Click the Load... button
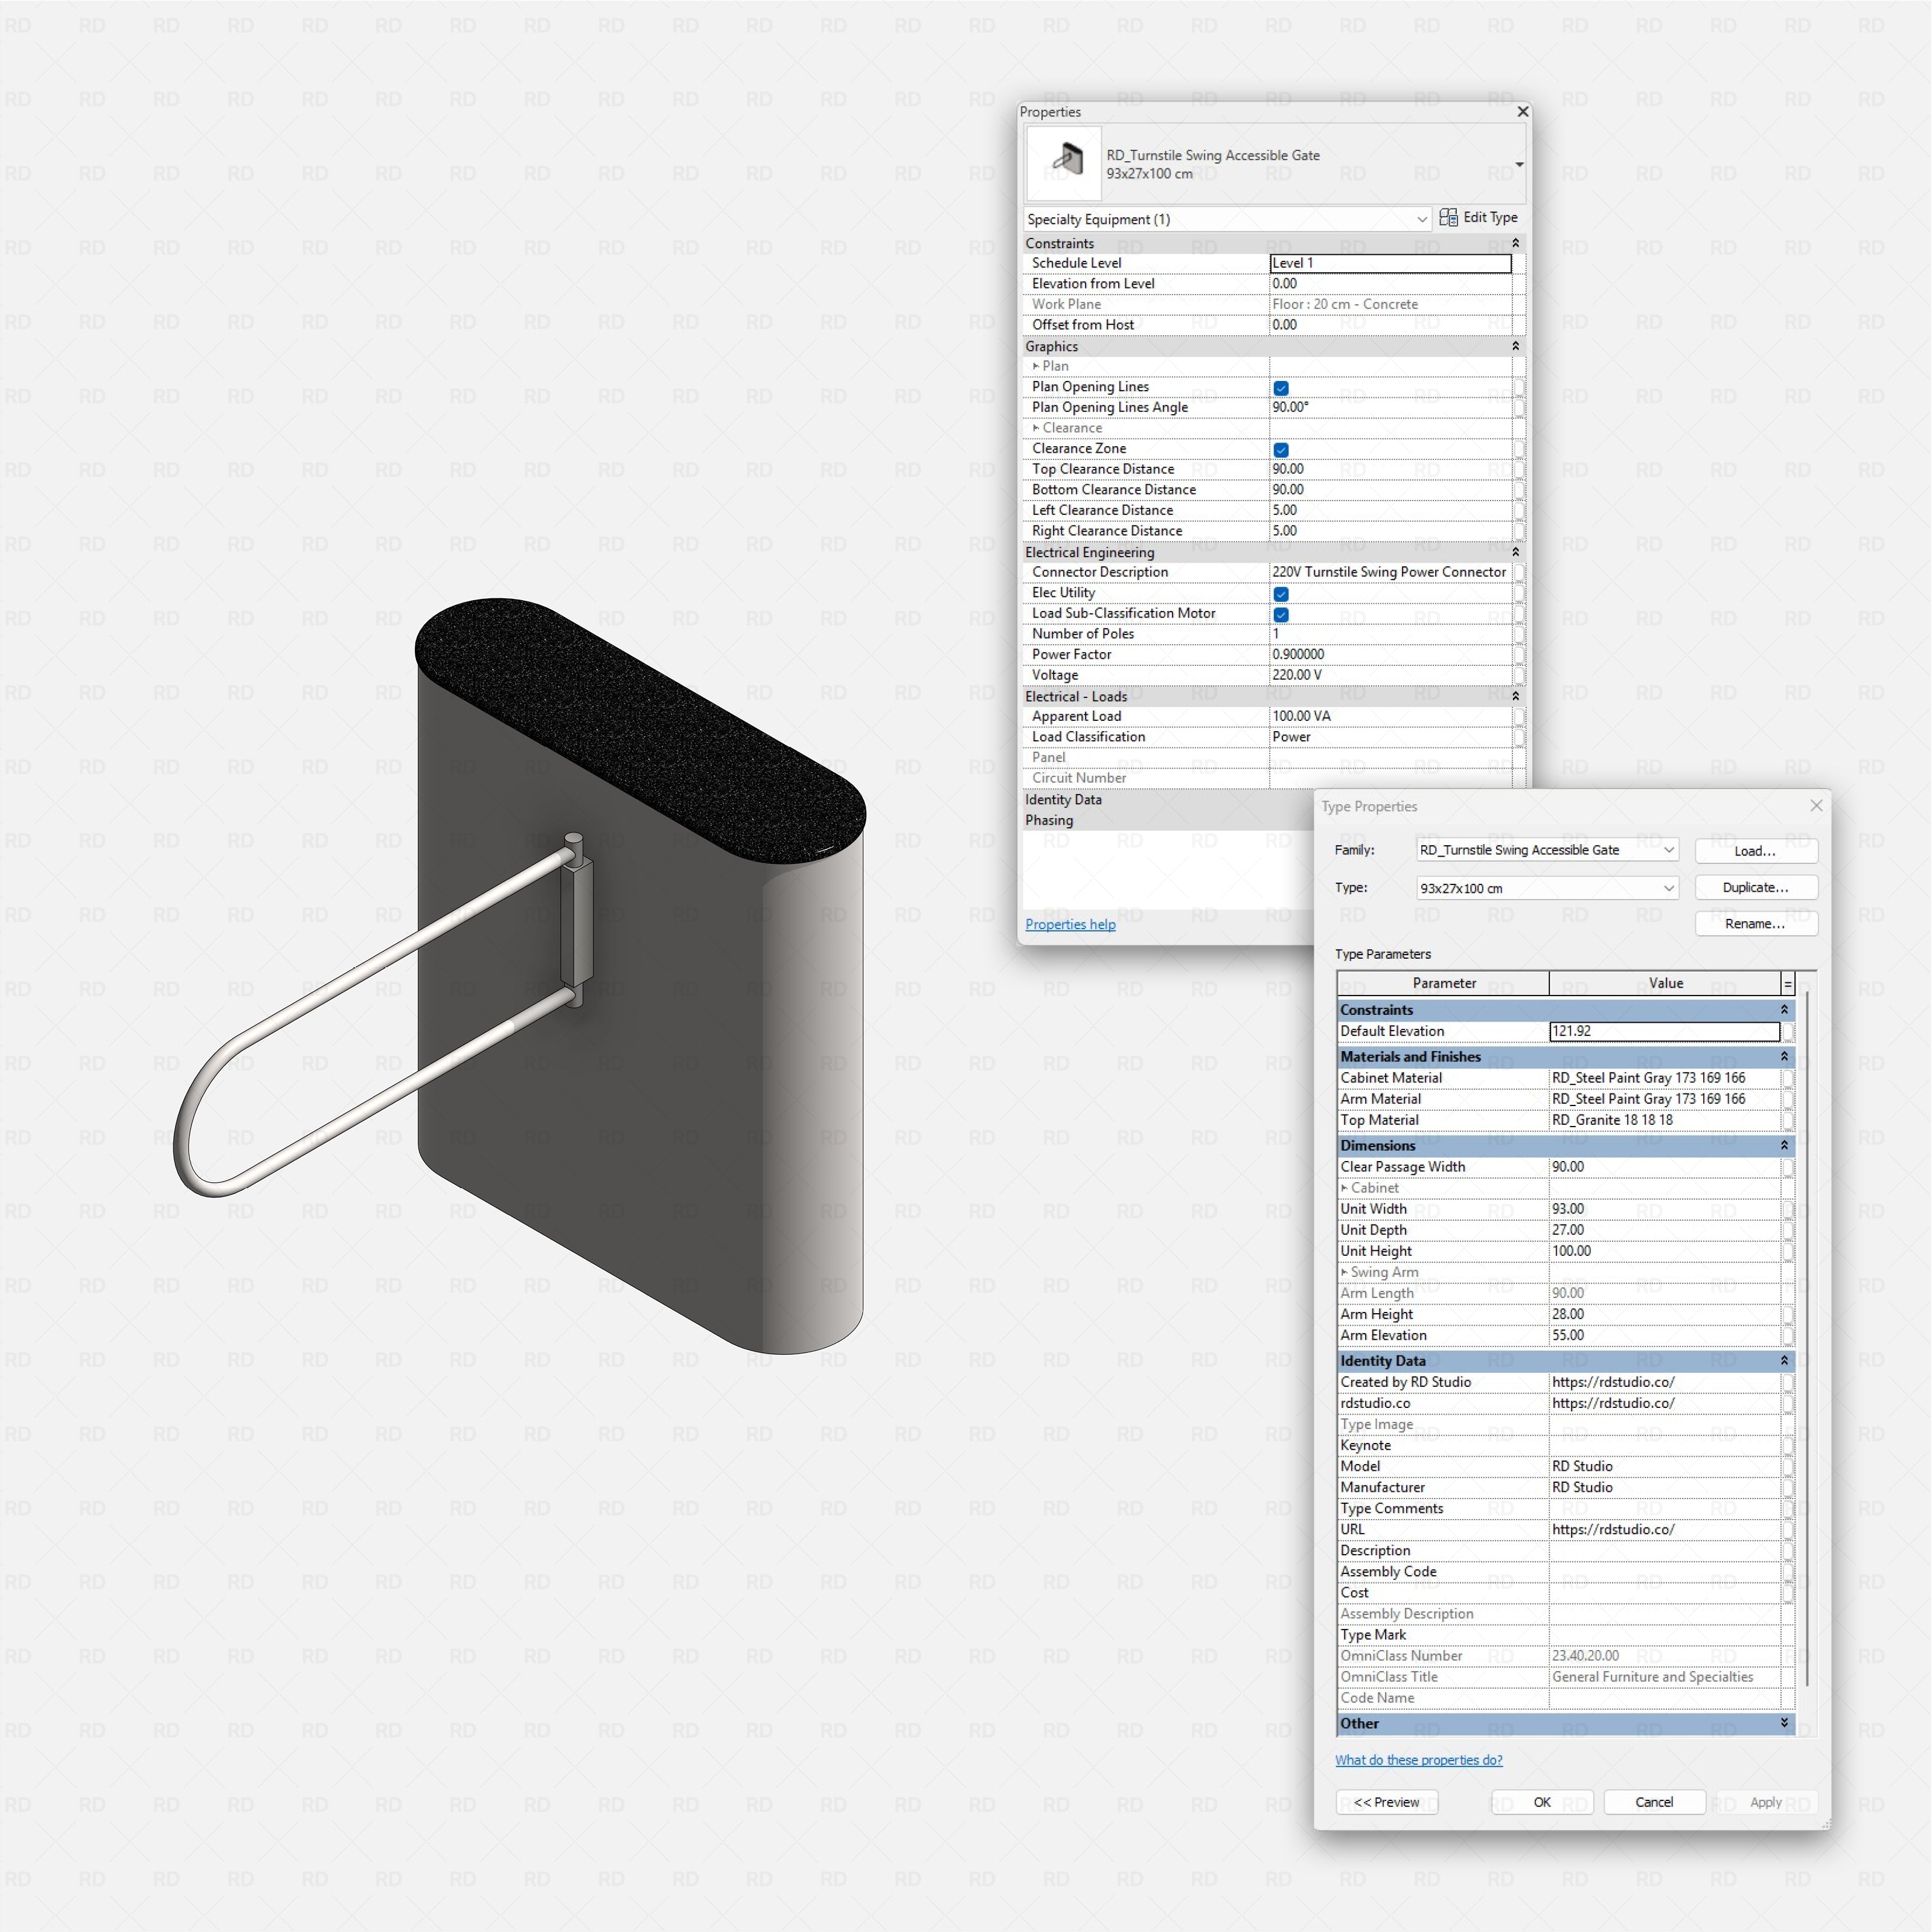Screen dimensions: 1932x1932 click(x=1755, y=851)
